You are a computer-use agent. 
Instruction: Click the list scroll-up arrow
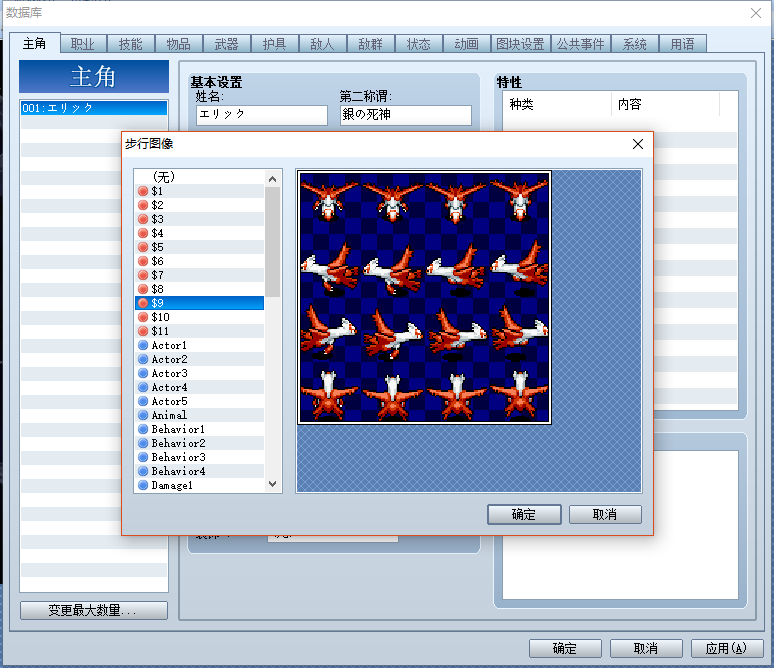click(x=272, y=179)
